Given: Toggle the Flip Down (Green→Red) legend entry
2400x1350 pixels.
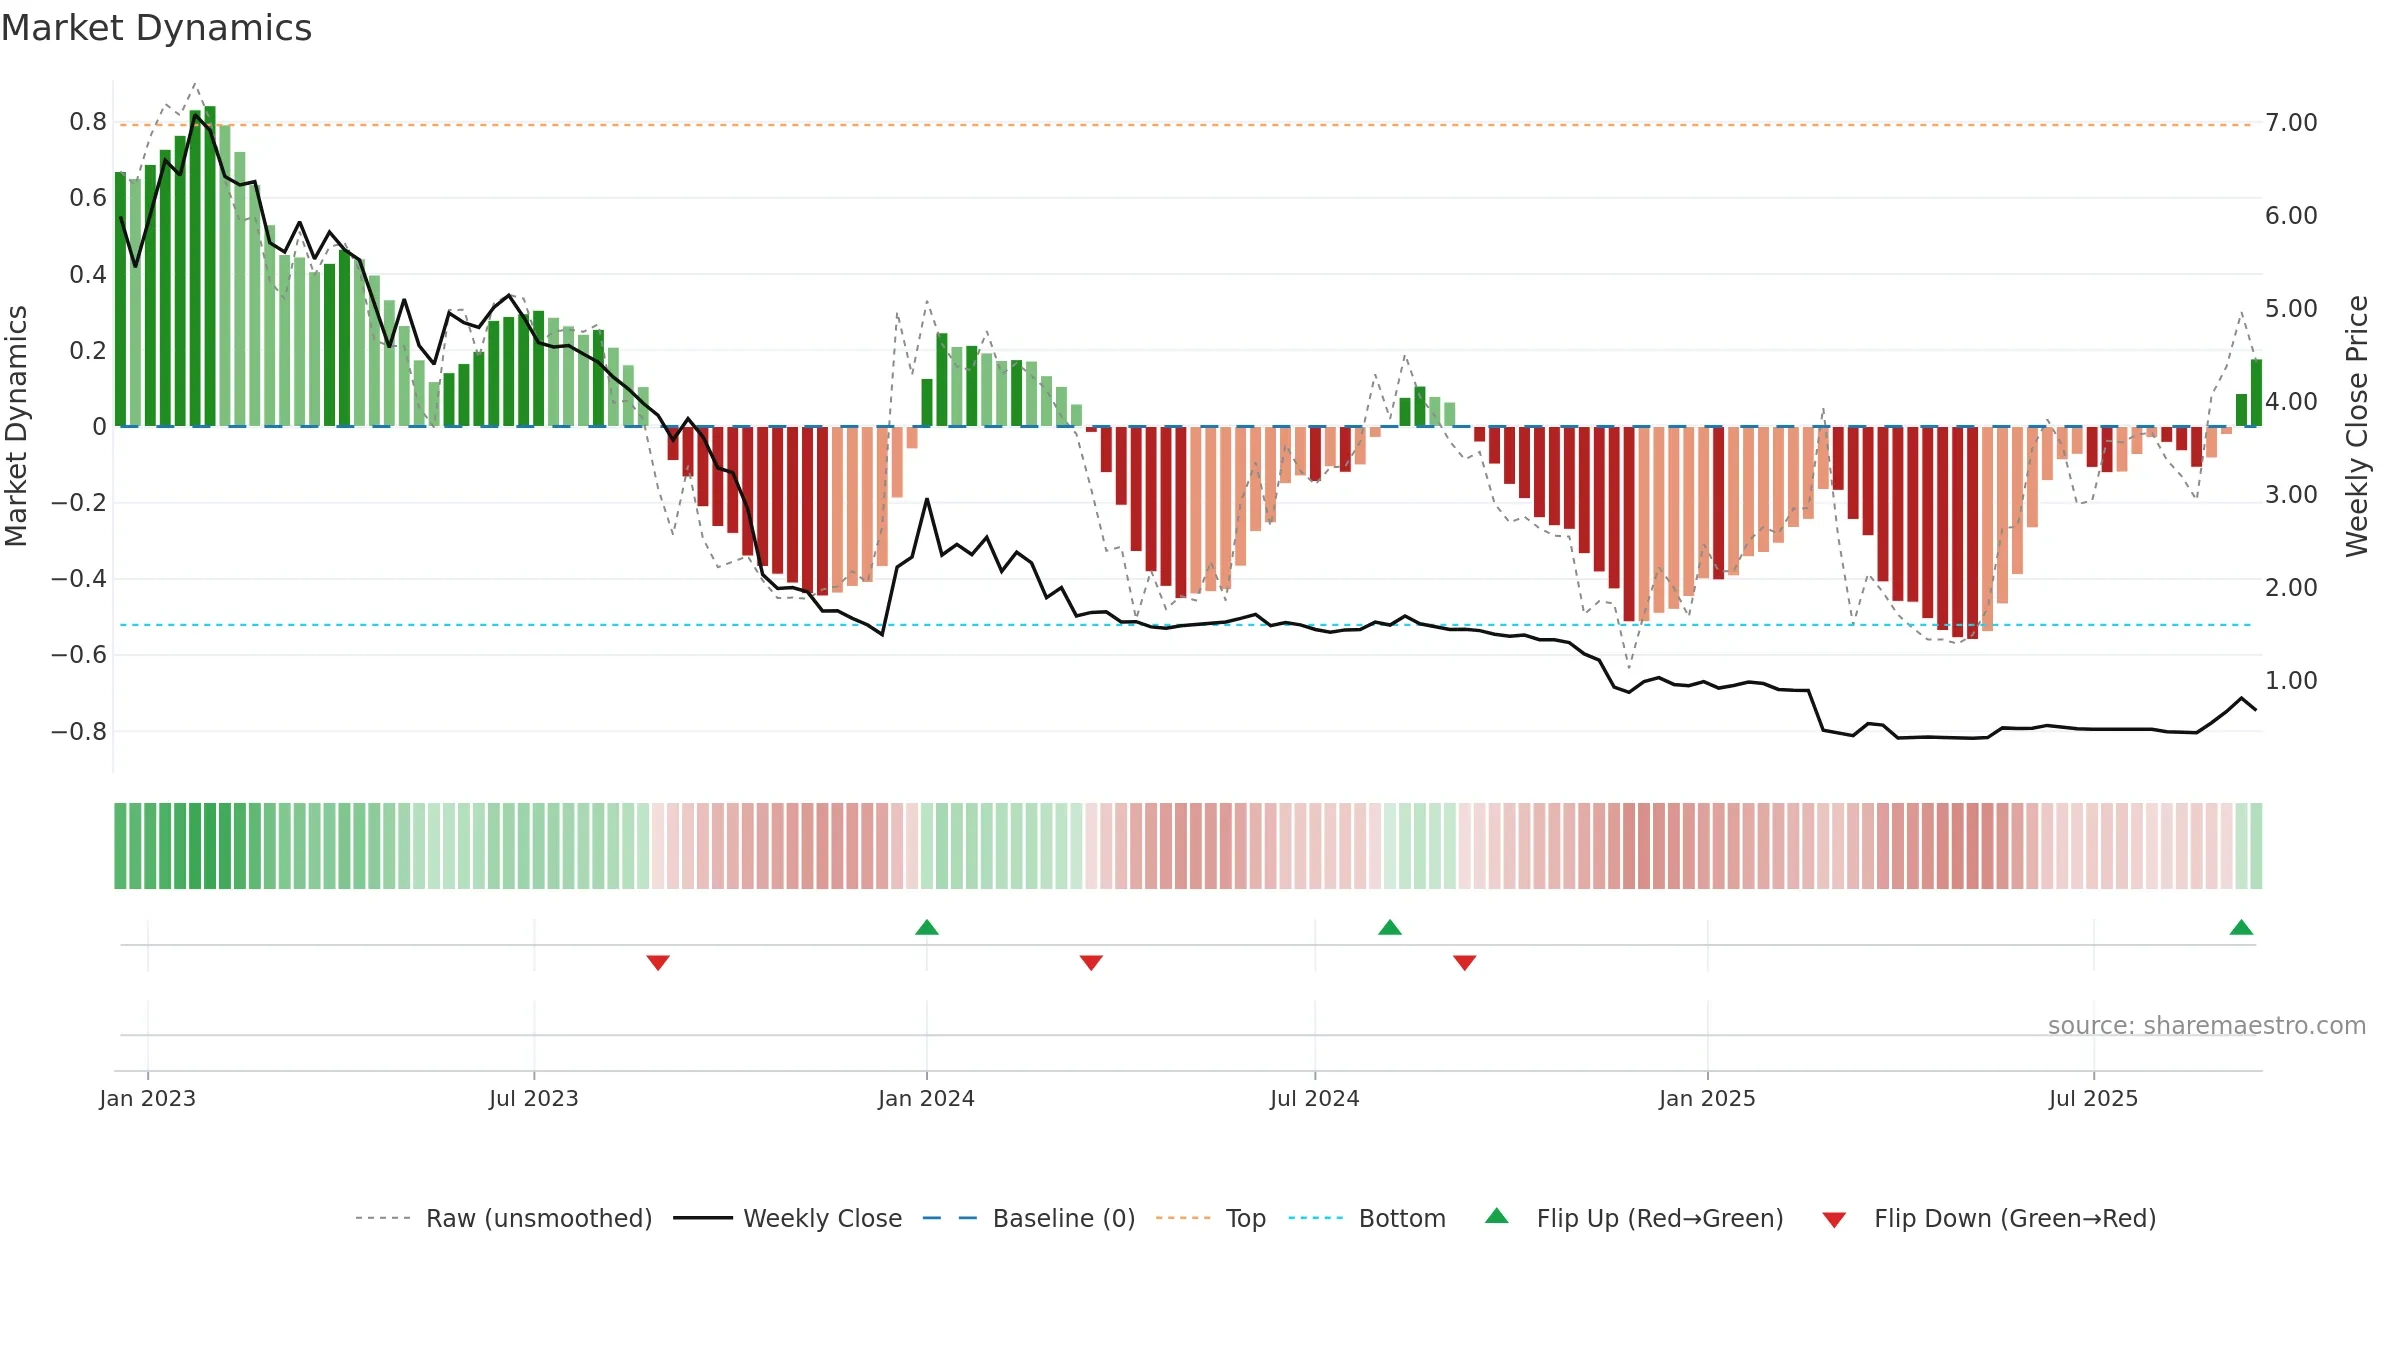Looking at the screenshot, I should [x=1989, y=1218].
